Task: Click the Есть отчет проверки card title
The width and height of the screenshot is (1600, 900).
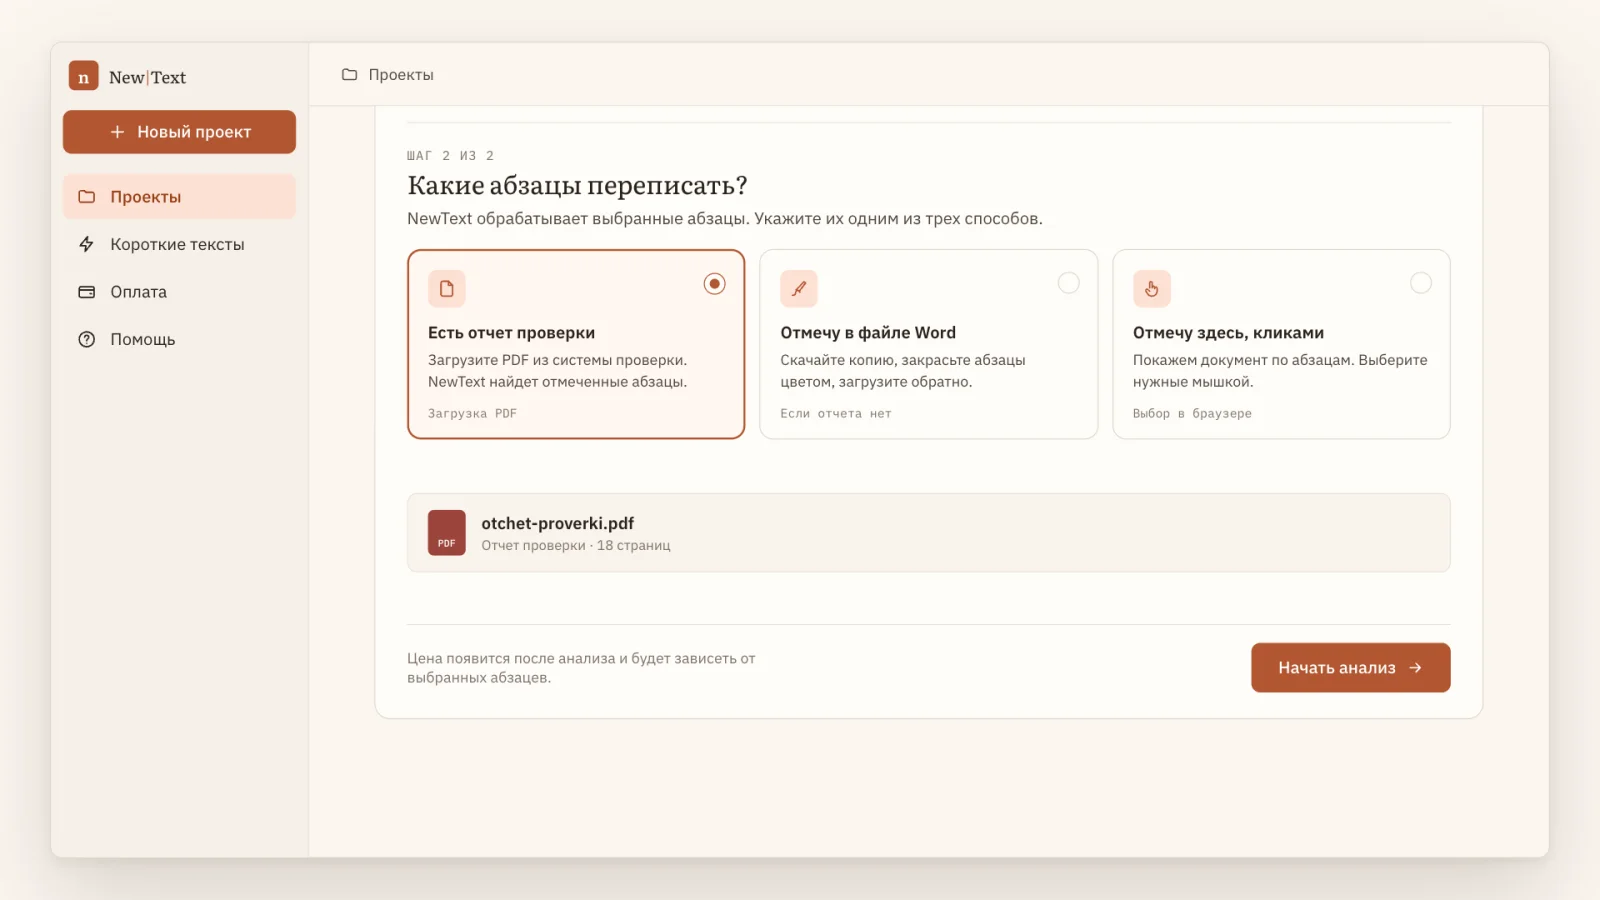Action: 511,333
